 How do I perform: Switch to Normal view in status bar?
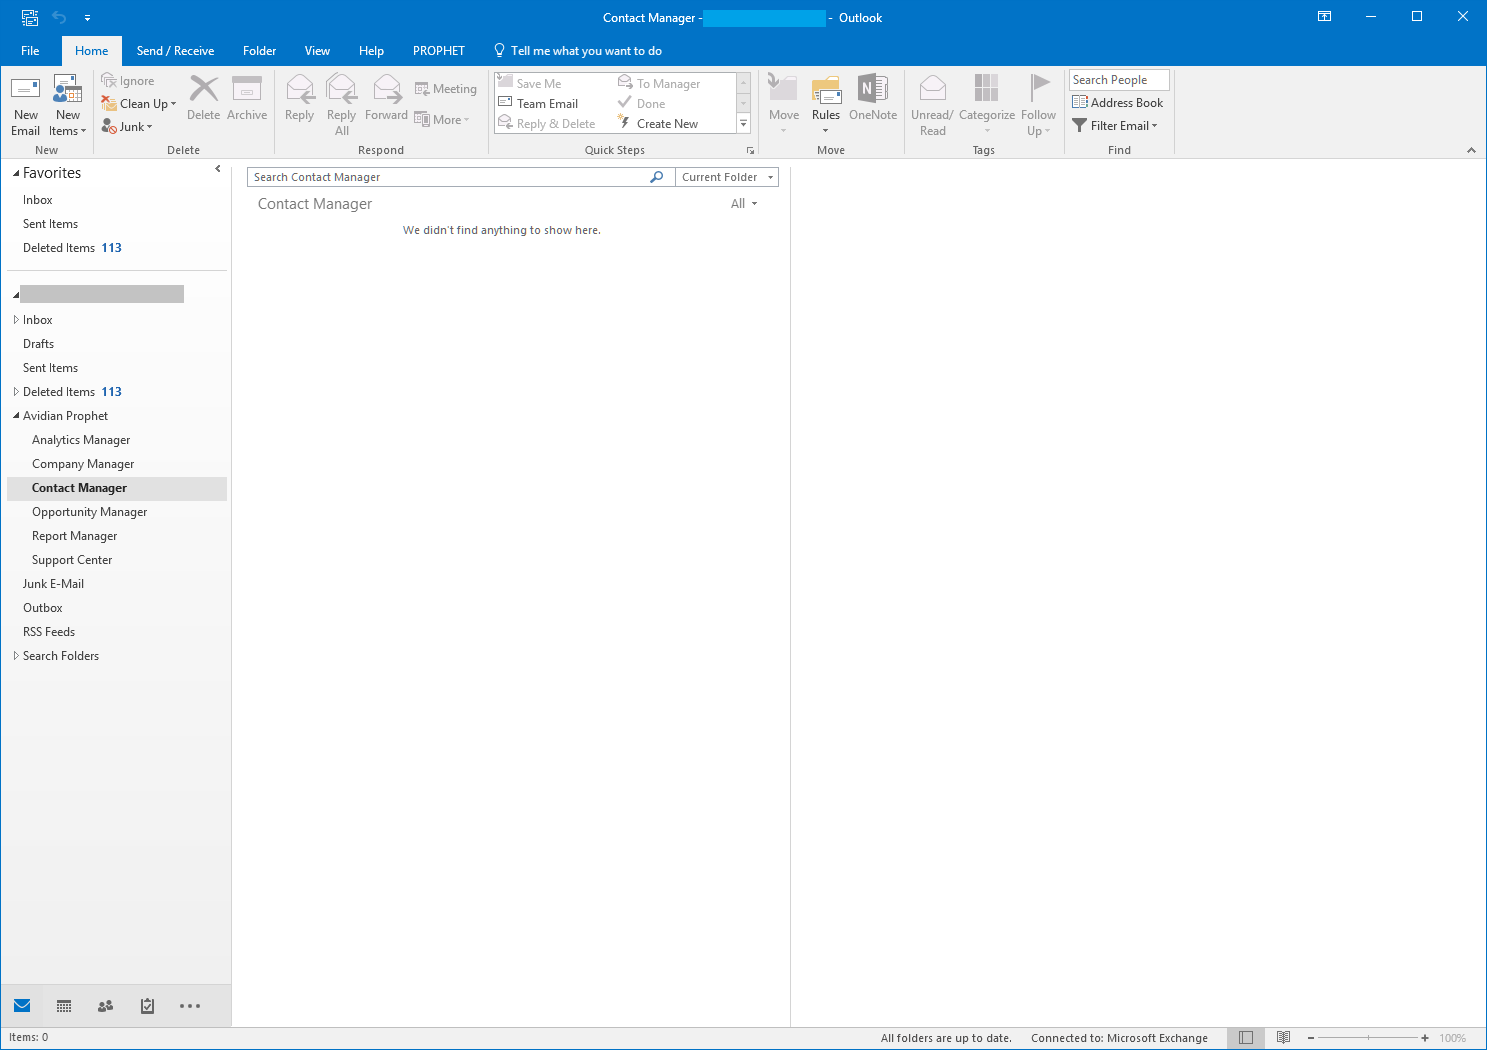(1246, 1038)
